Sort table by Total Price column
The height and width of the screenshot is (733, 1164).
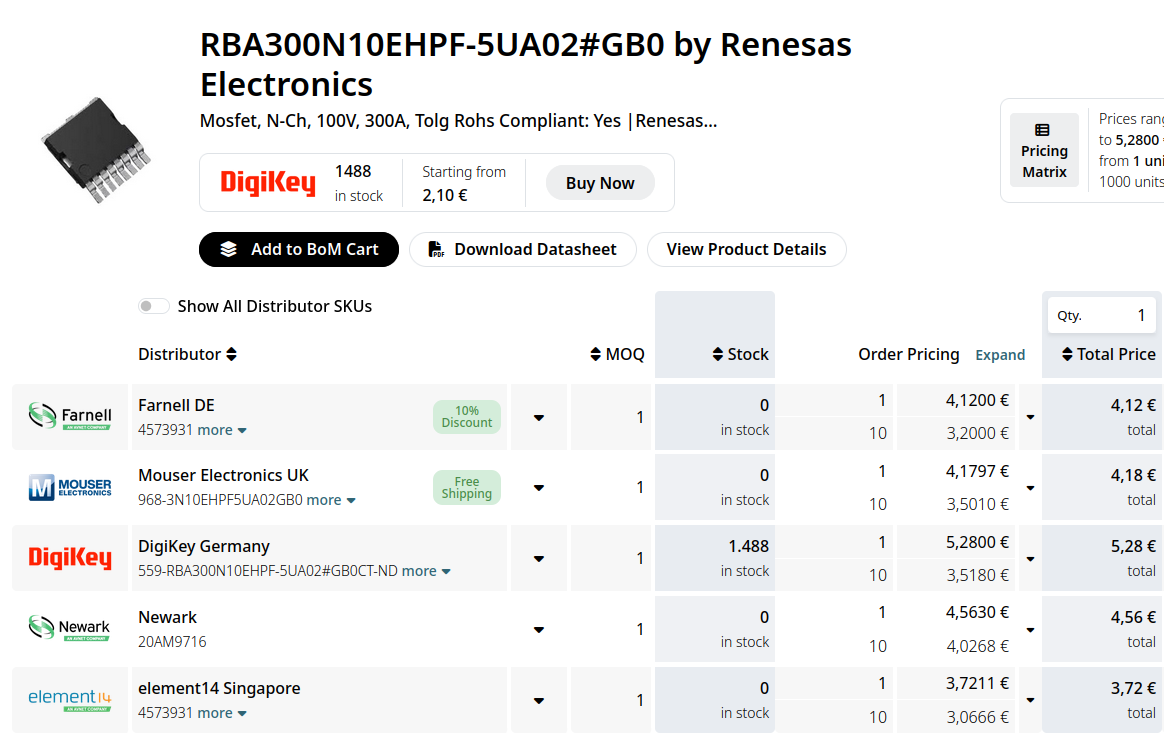pos(1108,354)
